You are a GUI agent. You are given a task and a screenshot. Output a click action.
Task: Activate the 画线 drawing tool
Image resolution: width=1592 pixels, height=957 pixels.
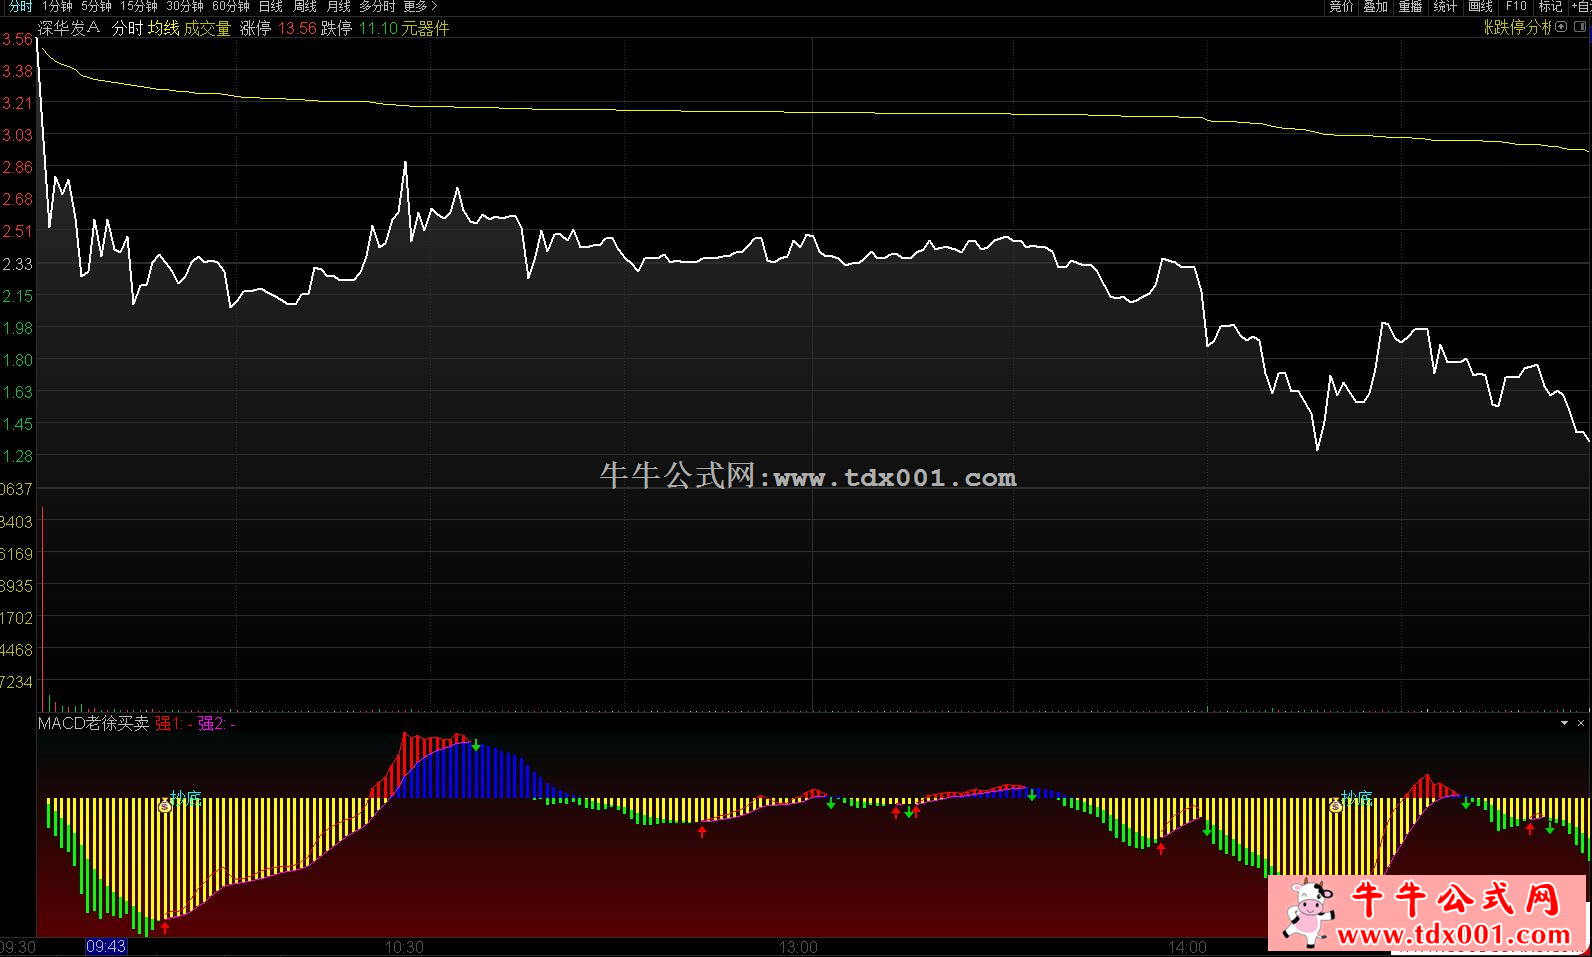pyautogui.click(x=1480, y=7)
